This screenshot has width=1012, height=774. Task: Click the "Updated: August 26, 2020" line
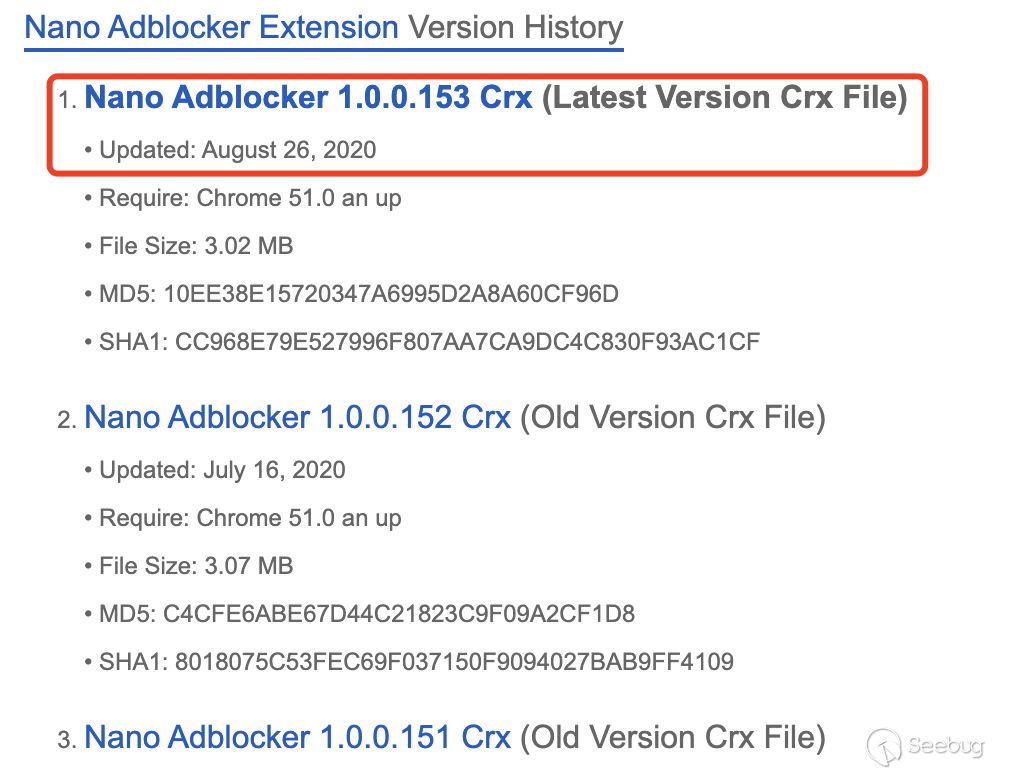pos(238,150)
